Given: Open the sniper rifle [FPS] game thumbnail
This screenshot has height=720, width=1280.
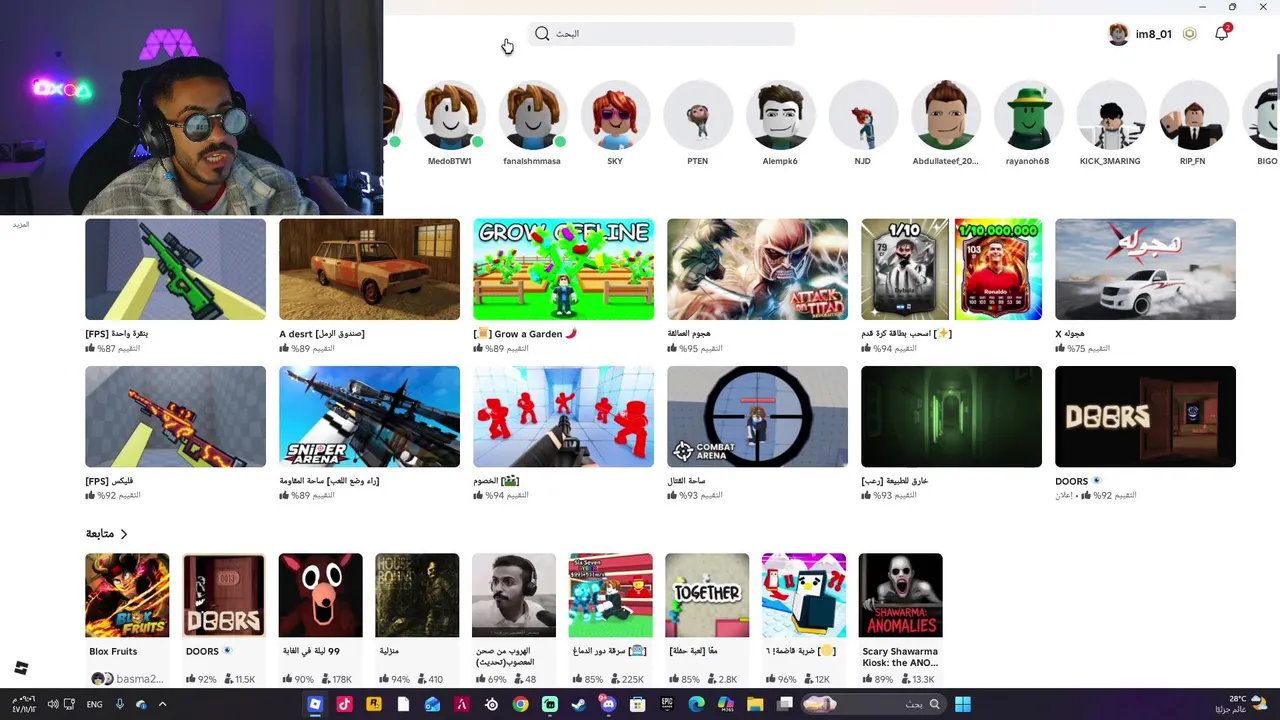Looking at the screenshot, I should (175, 269).
